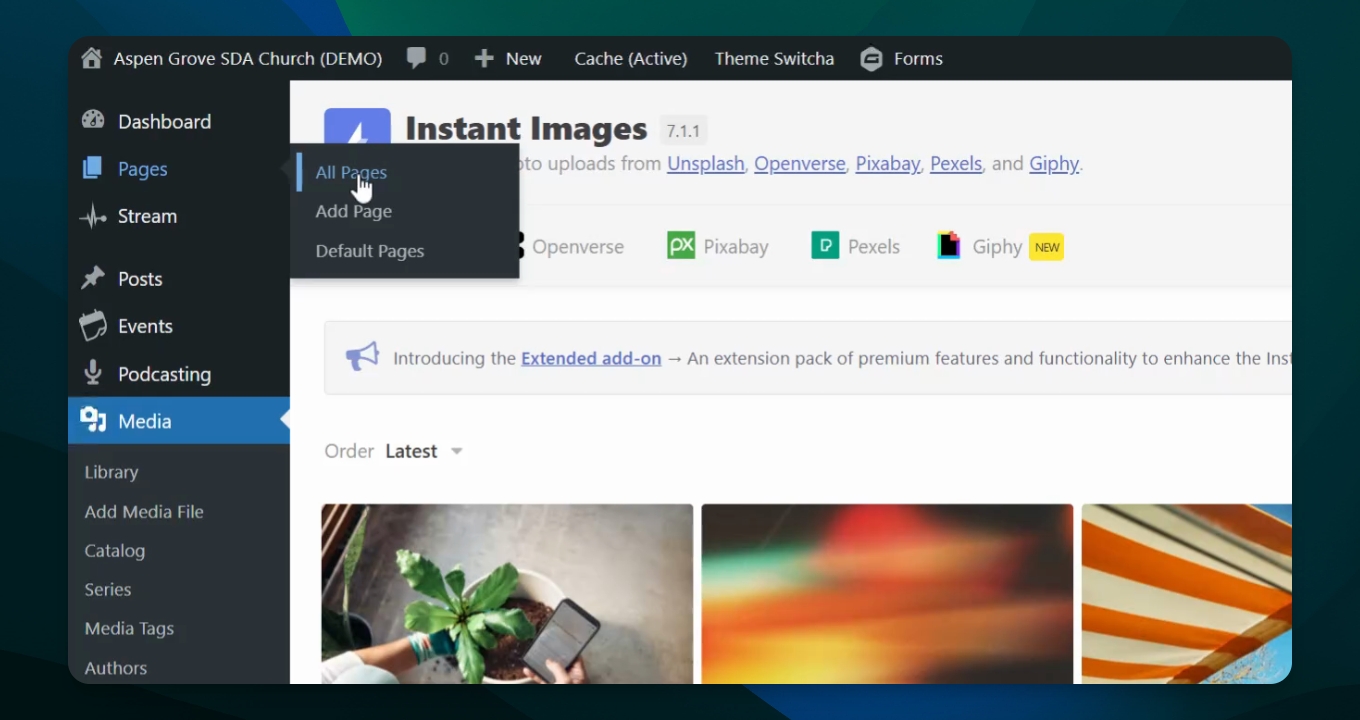Click the home icon in the admin bar
The height and width of the screenshot is (720, 1360).
pyautogui.click(x=91, y=58)
